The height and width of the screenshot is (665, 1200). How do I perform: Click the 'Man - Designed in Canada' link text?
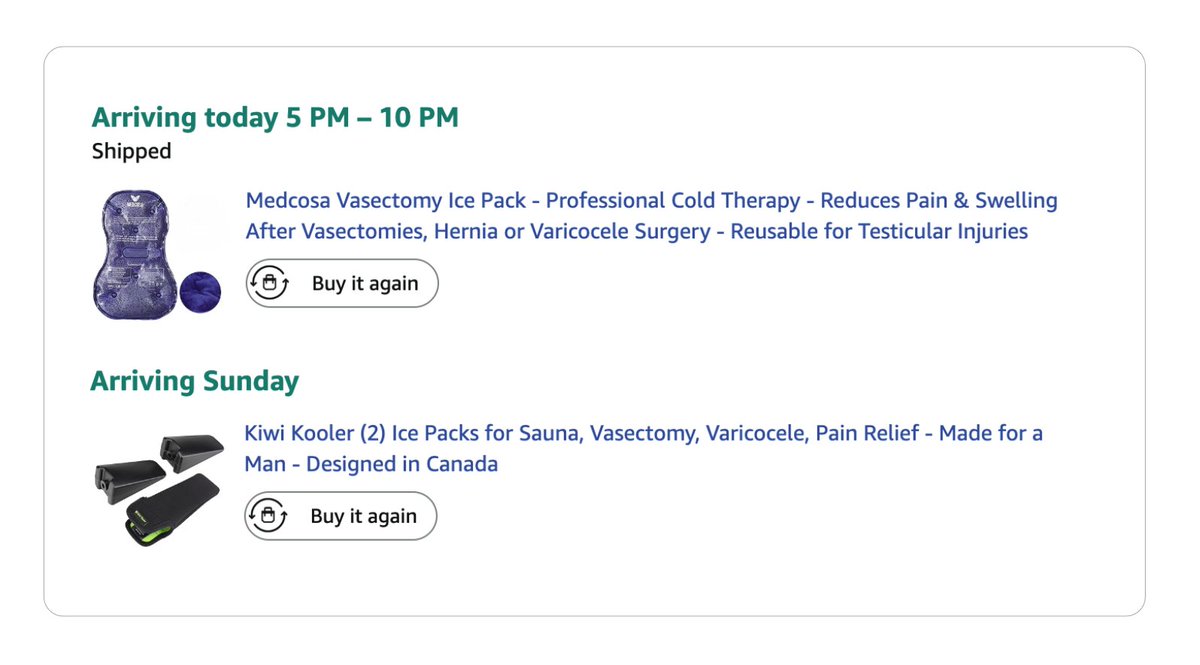tap(371, 465)
